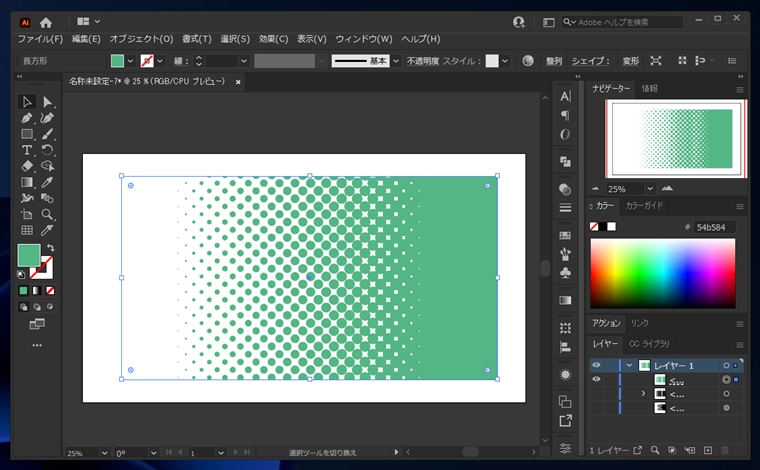Image resolution: width=760 pixels, height=470 pixels.
Task: Enable Draw Inside mode
Action: click(50, 307)
